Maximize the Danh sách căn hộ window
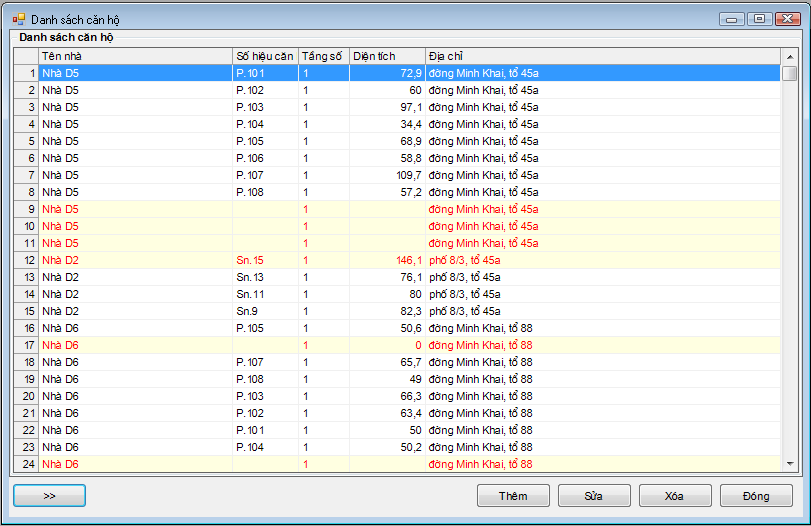The image size is (811, 526). pos(759,18)
